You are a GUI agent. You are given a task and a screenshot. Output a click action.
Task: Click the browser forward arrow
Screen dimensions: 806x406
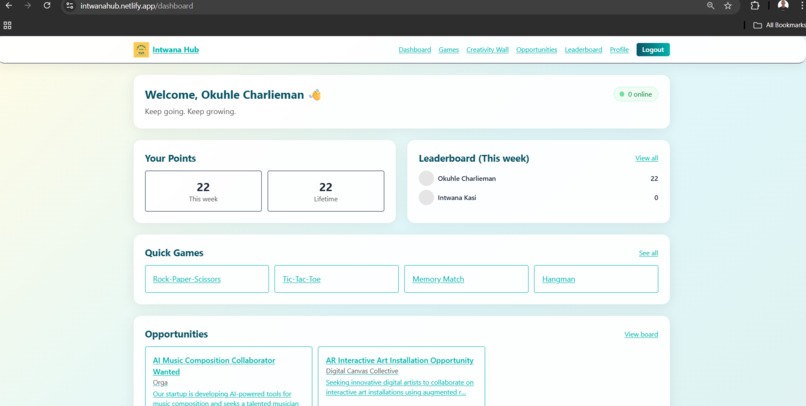point(28,6)
